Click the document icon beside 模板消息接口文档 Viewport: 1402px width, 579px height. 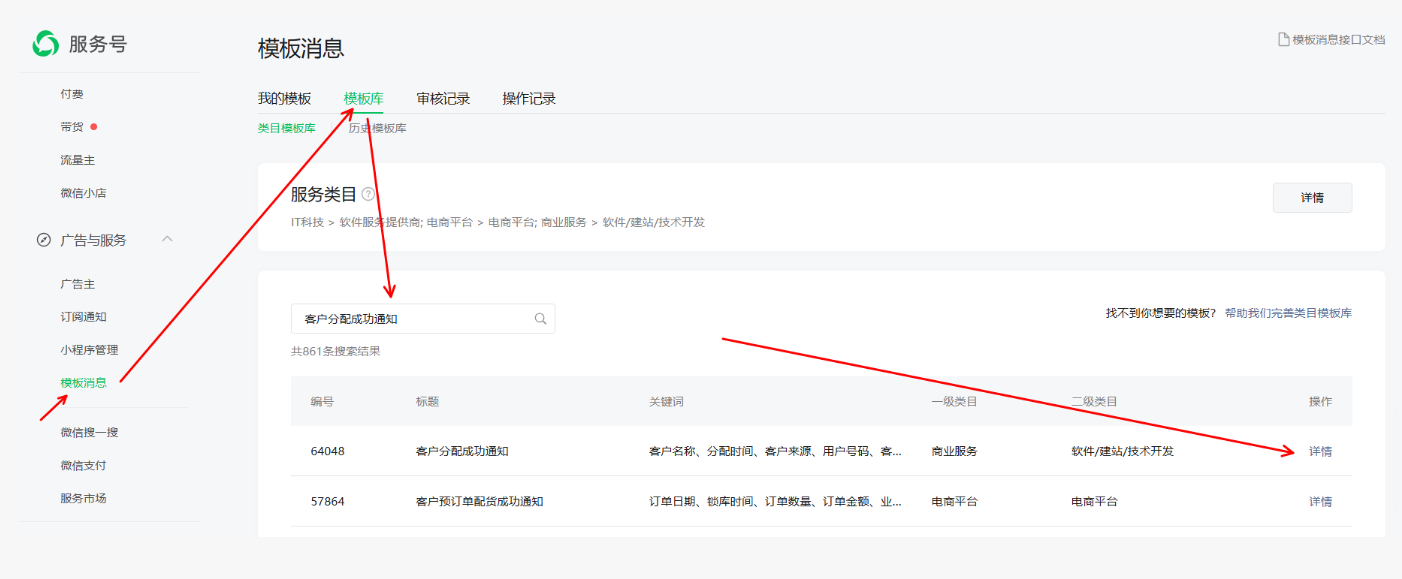1284,39
